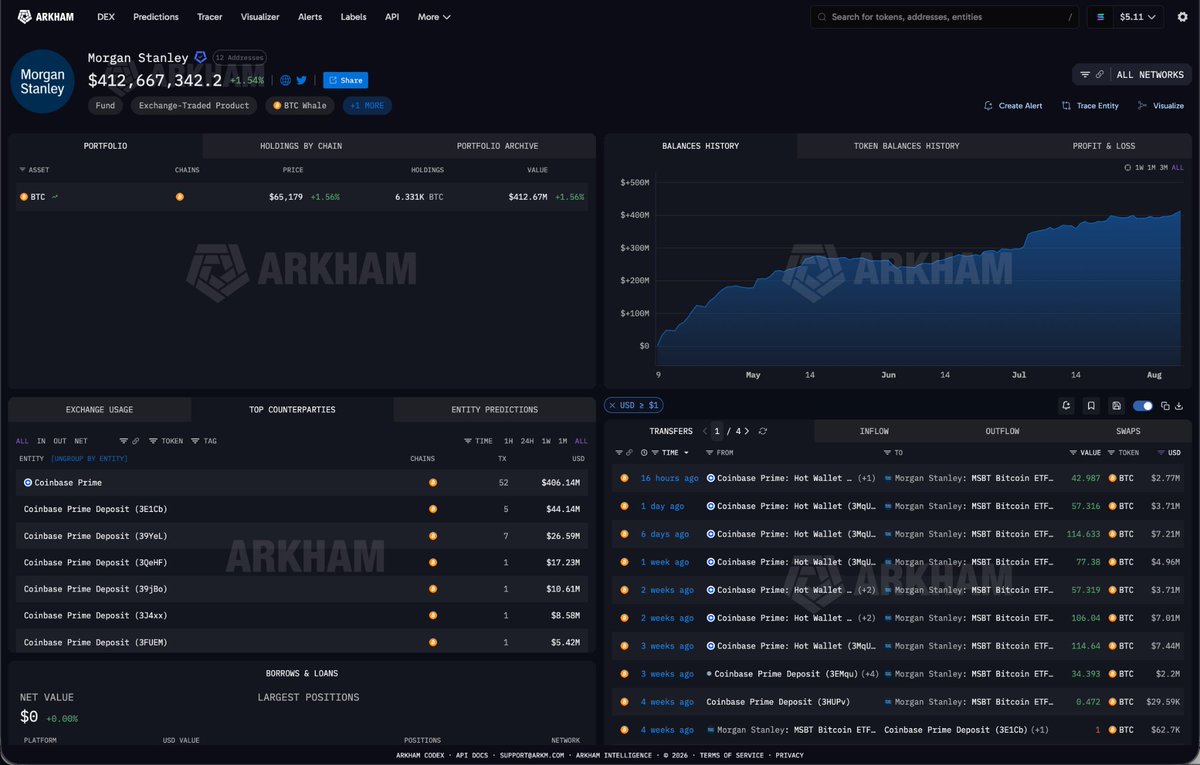1200x765 pixels.
Task: Go to previous transfers page arrow
Action: tap(705, 431)
